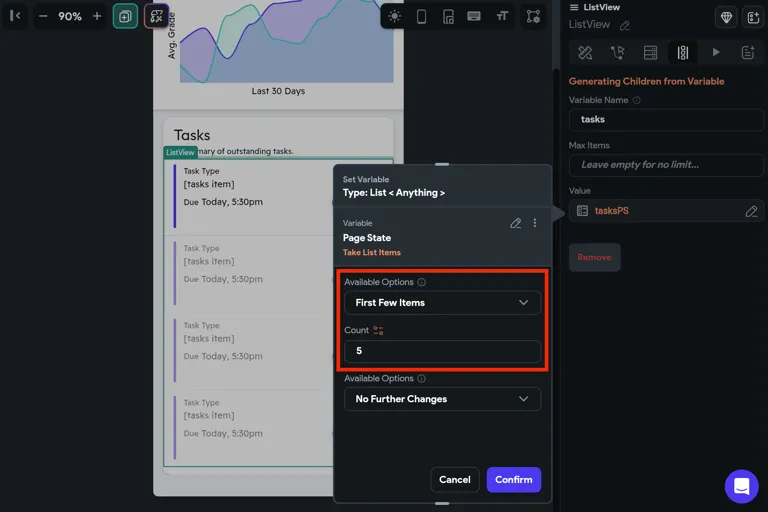Toggle light mode sun icon
This screenshot has width=768, height=512.
[x=394, y=16]
